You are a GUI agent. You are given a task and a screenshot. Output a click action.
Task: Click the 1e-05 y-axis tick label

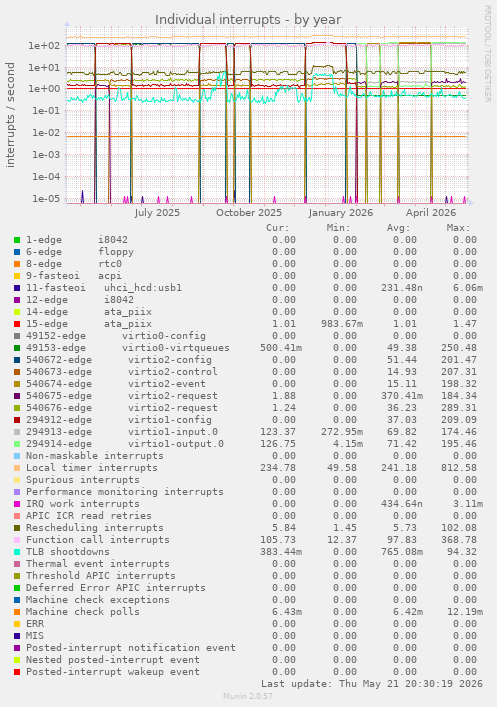click(44, 199)
